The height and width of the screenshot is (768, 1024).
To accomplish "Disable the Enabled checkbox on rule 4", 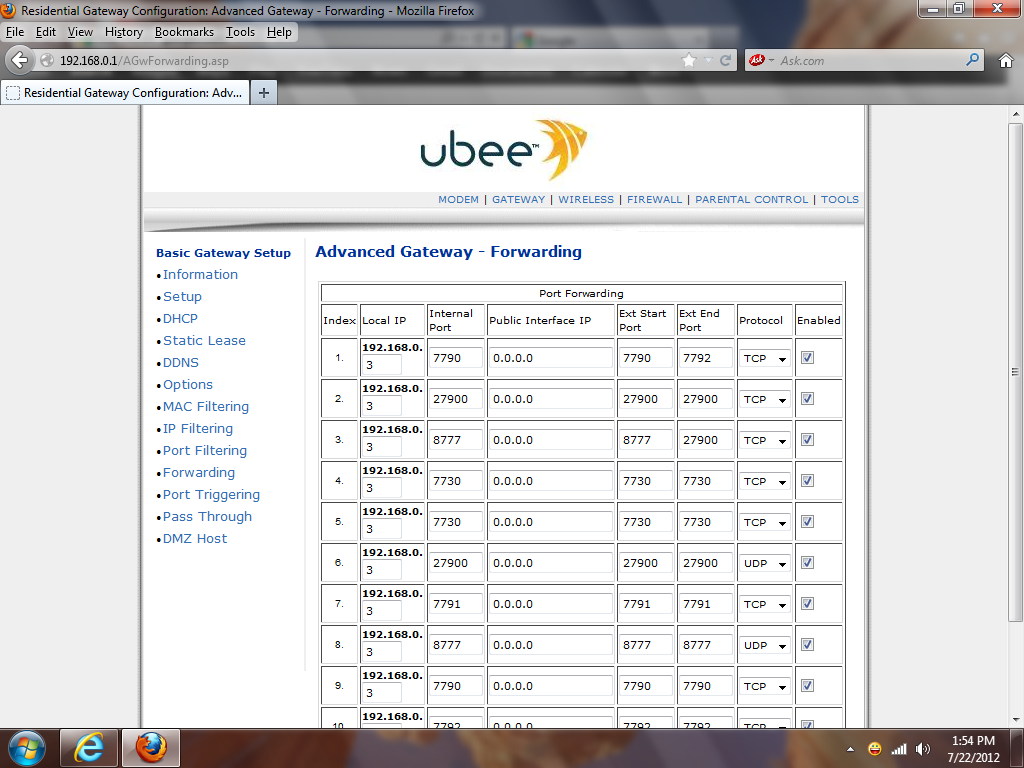I will [x=807, y=481].
